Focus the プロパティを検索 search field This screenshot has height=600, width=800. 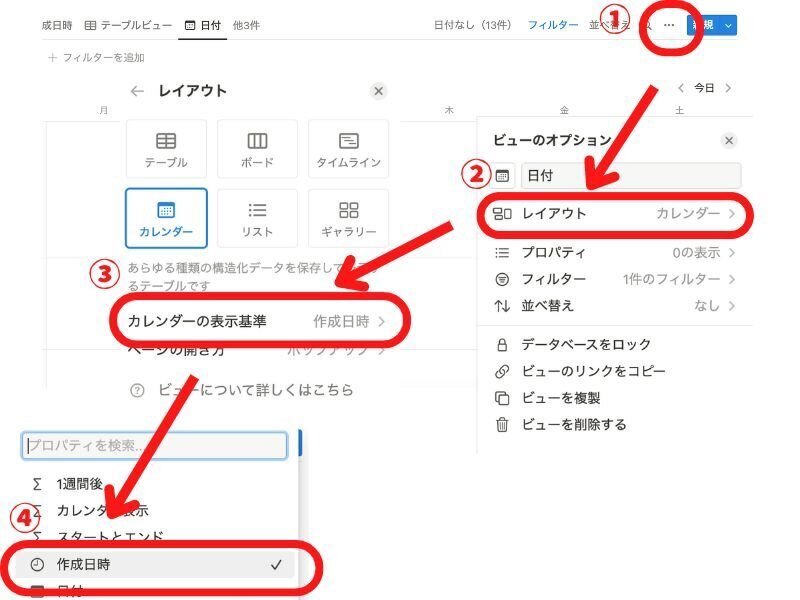pos(155,445)
